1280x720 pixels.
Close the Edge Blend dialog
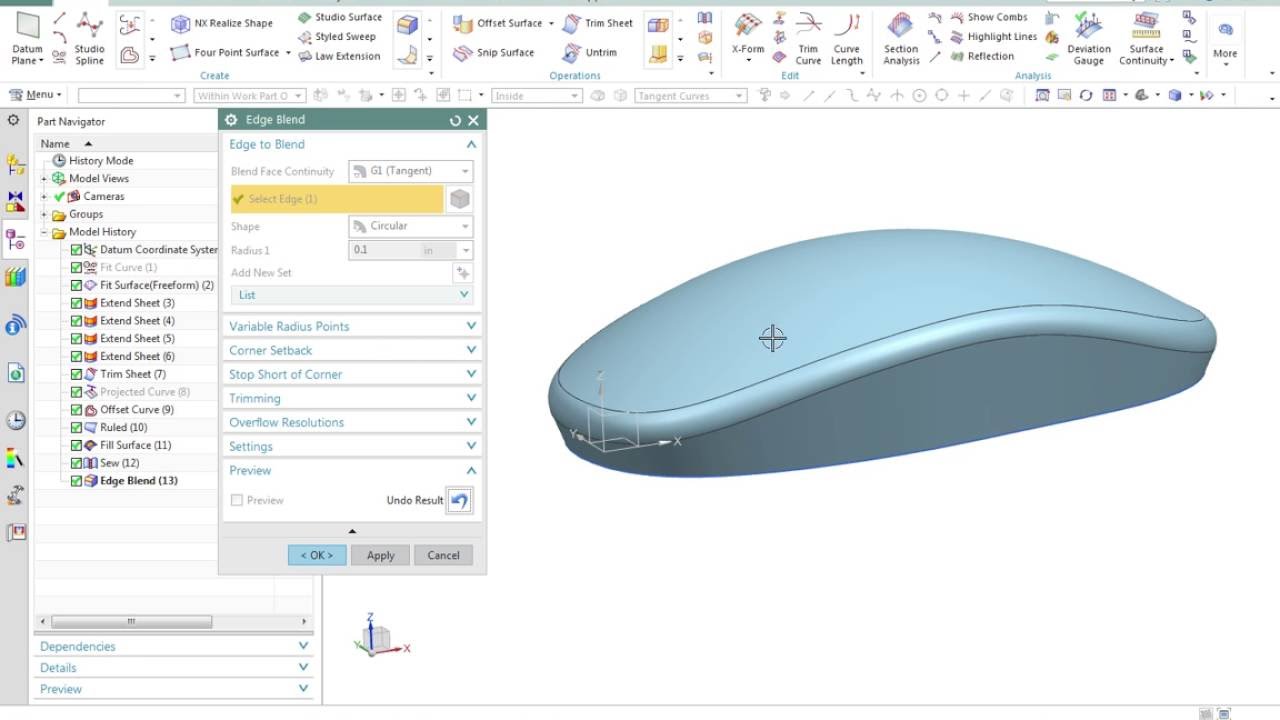473,120
